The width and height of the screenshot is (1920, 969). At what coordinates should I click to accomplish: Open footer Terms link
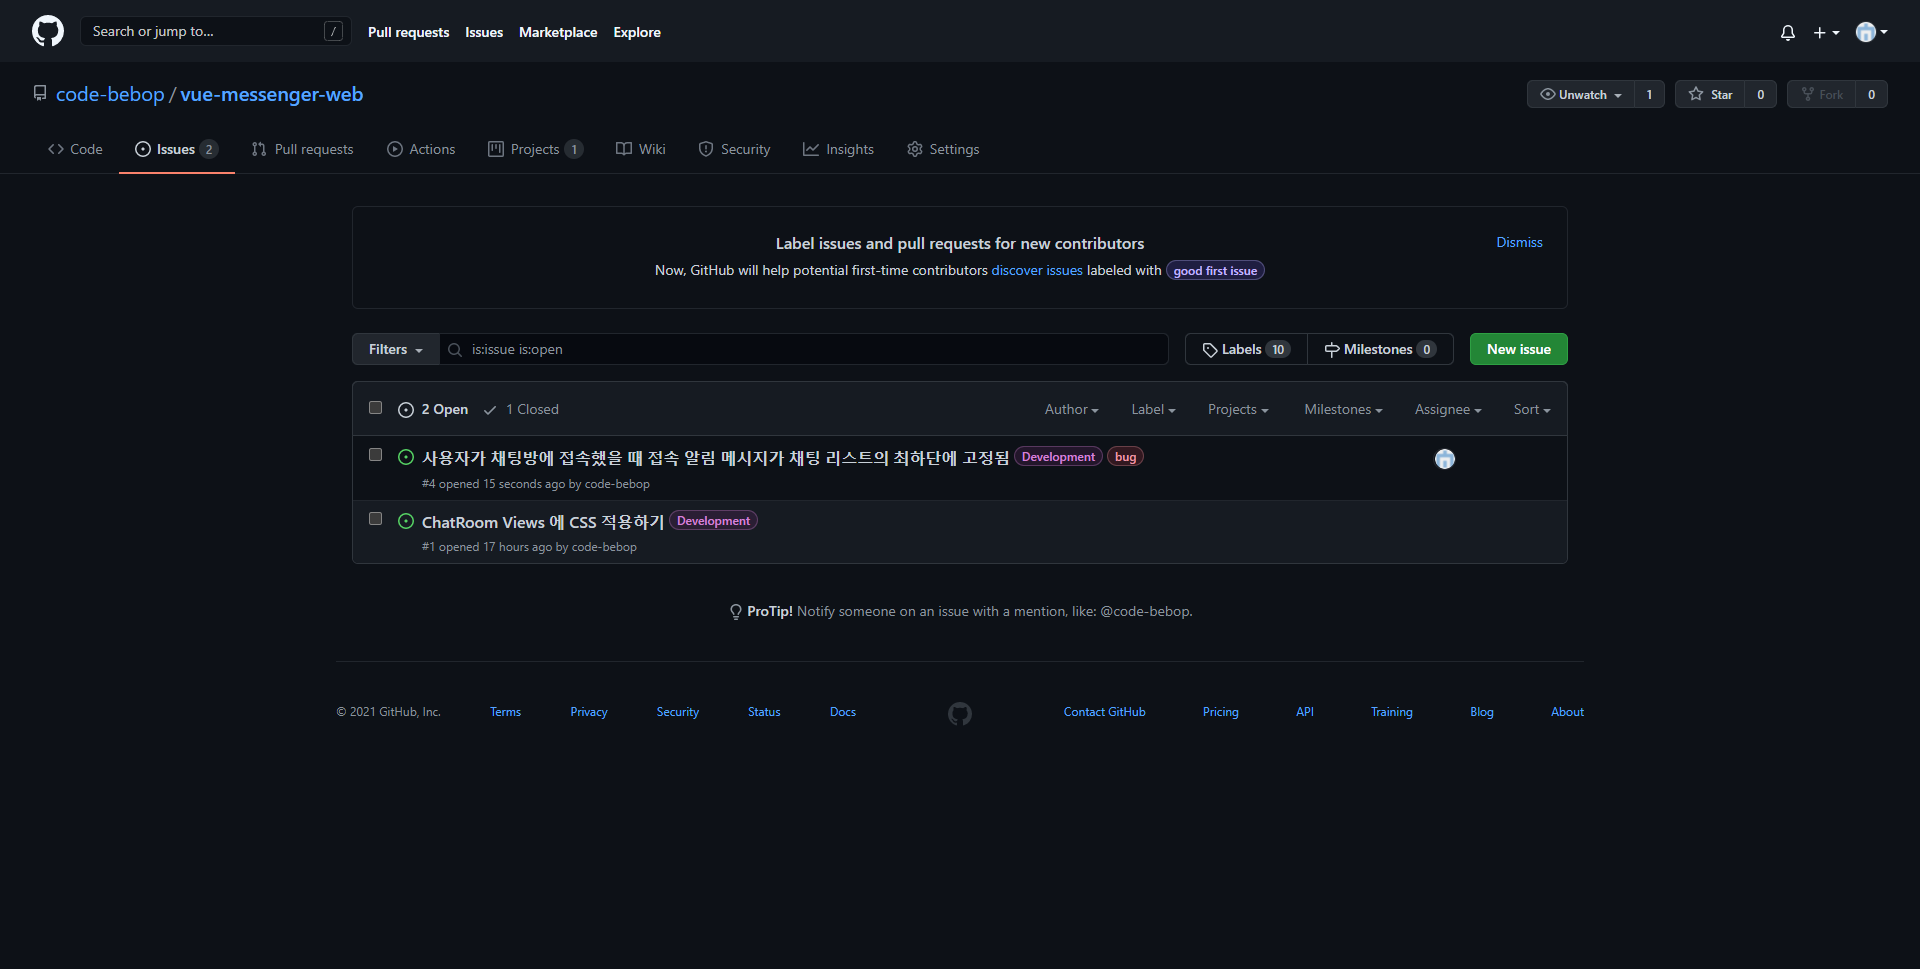coord(505,712)
